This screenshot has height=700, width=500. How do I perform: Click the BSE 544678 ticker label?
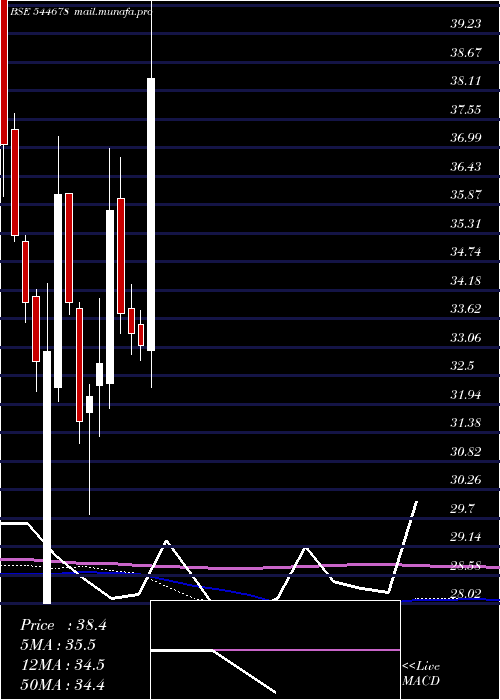tap(39, 12)
